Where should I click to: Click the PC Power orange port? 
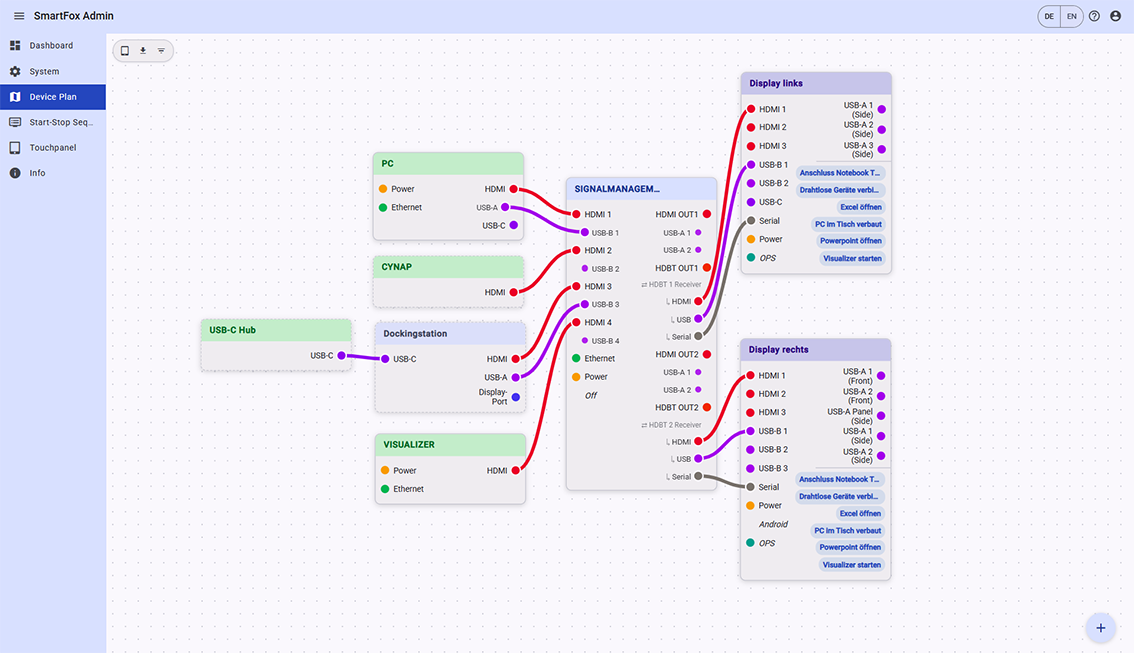[x=383, y=189]
